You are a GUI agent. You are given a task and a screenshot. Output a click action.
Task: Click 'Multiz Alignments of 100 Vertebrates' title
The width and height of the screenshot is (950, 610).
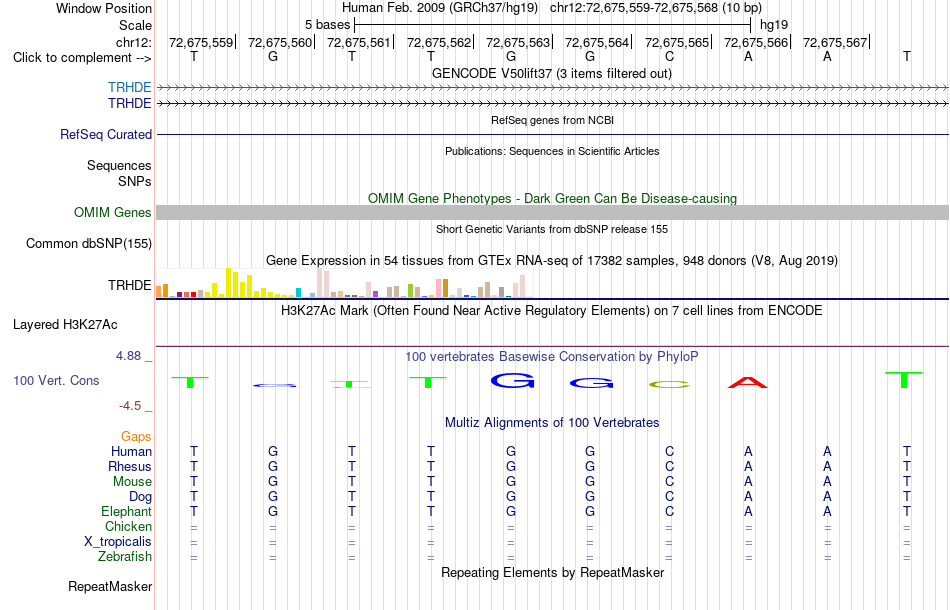552,423
